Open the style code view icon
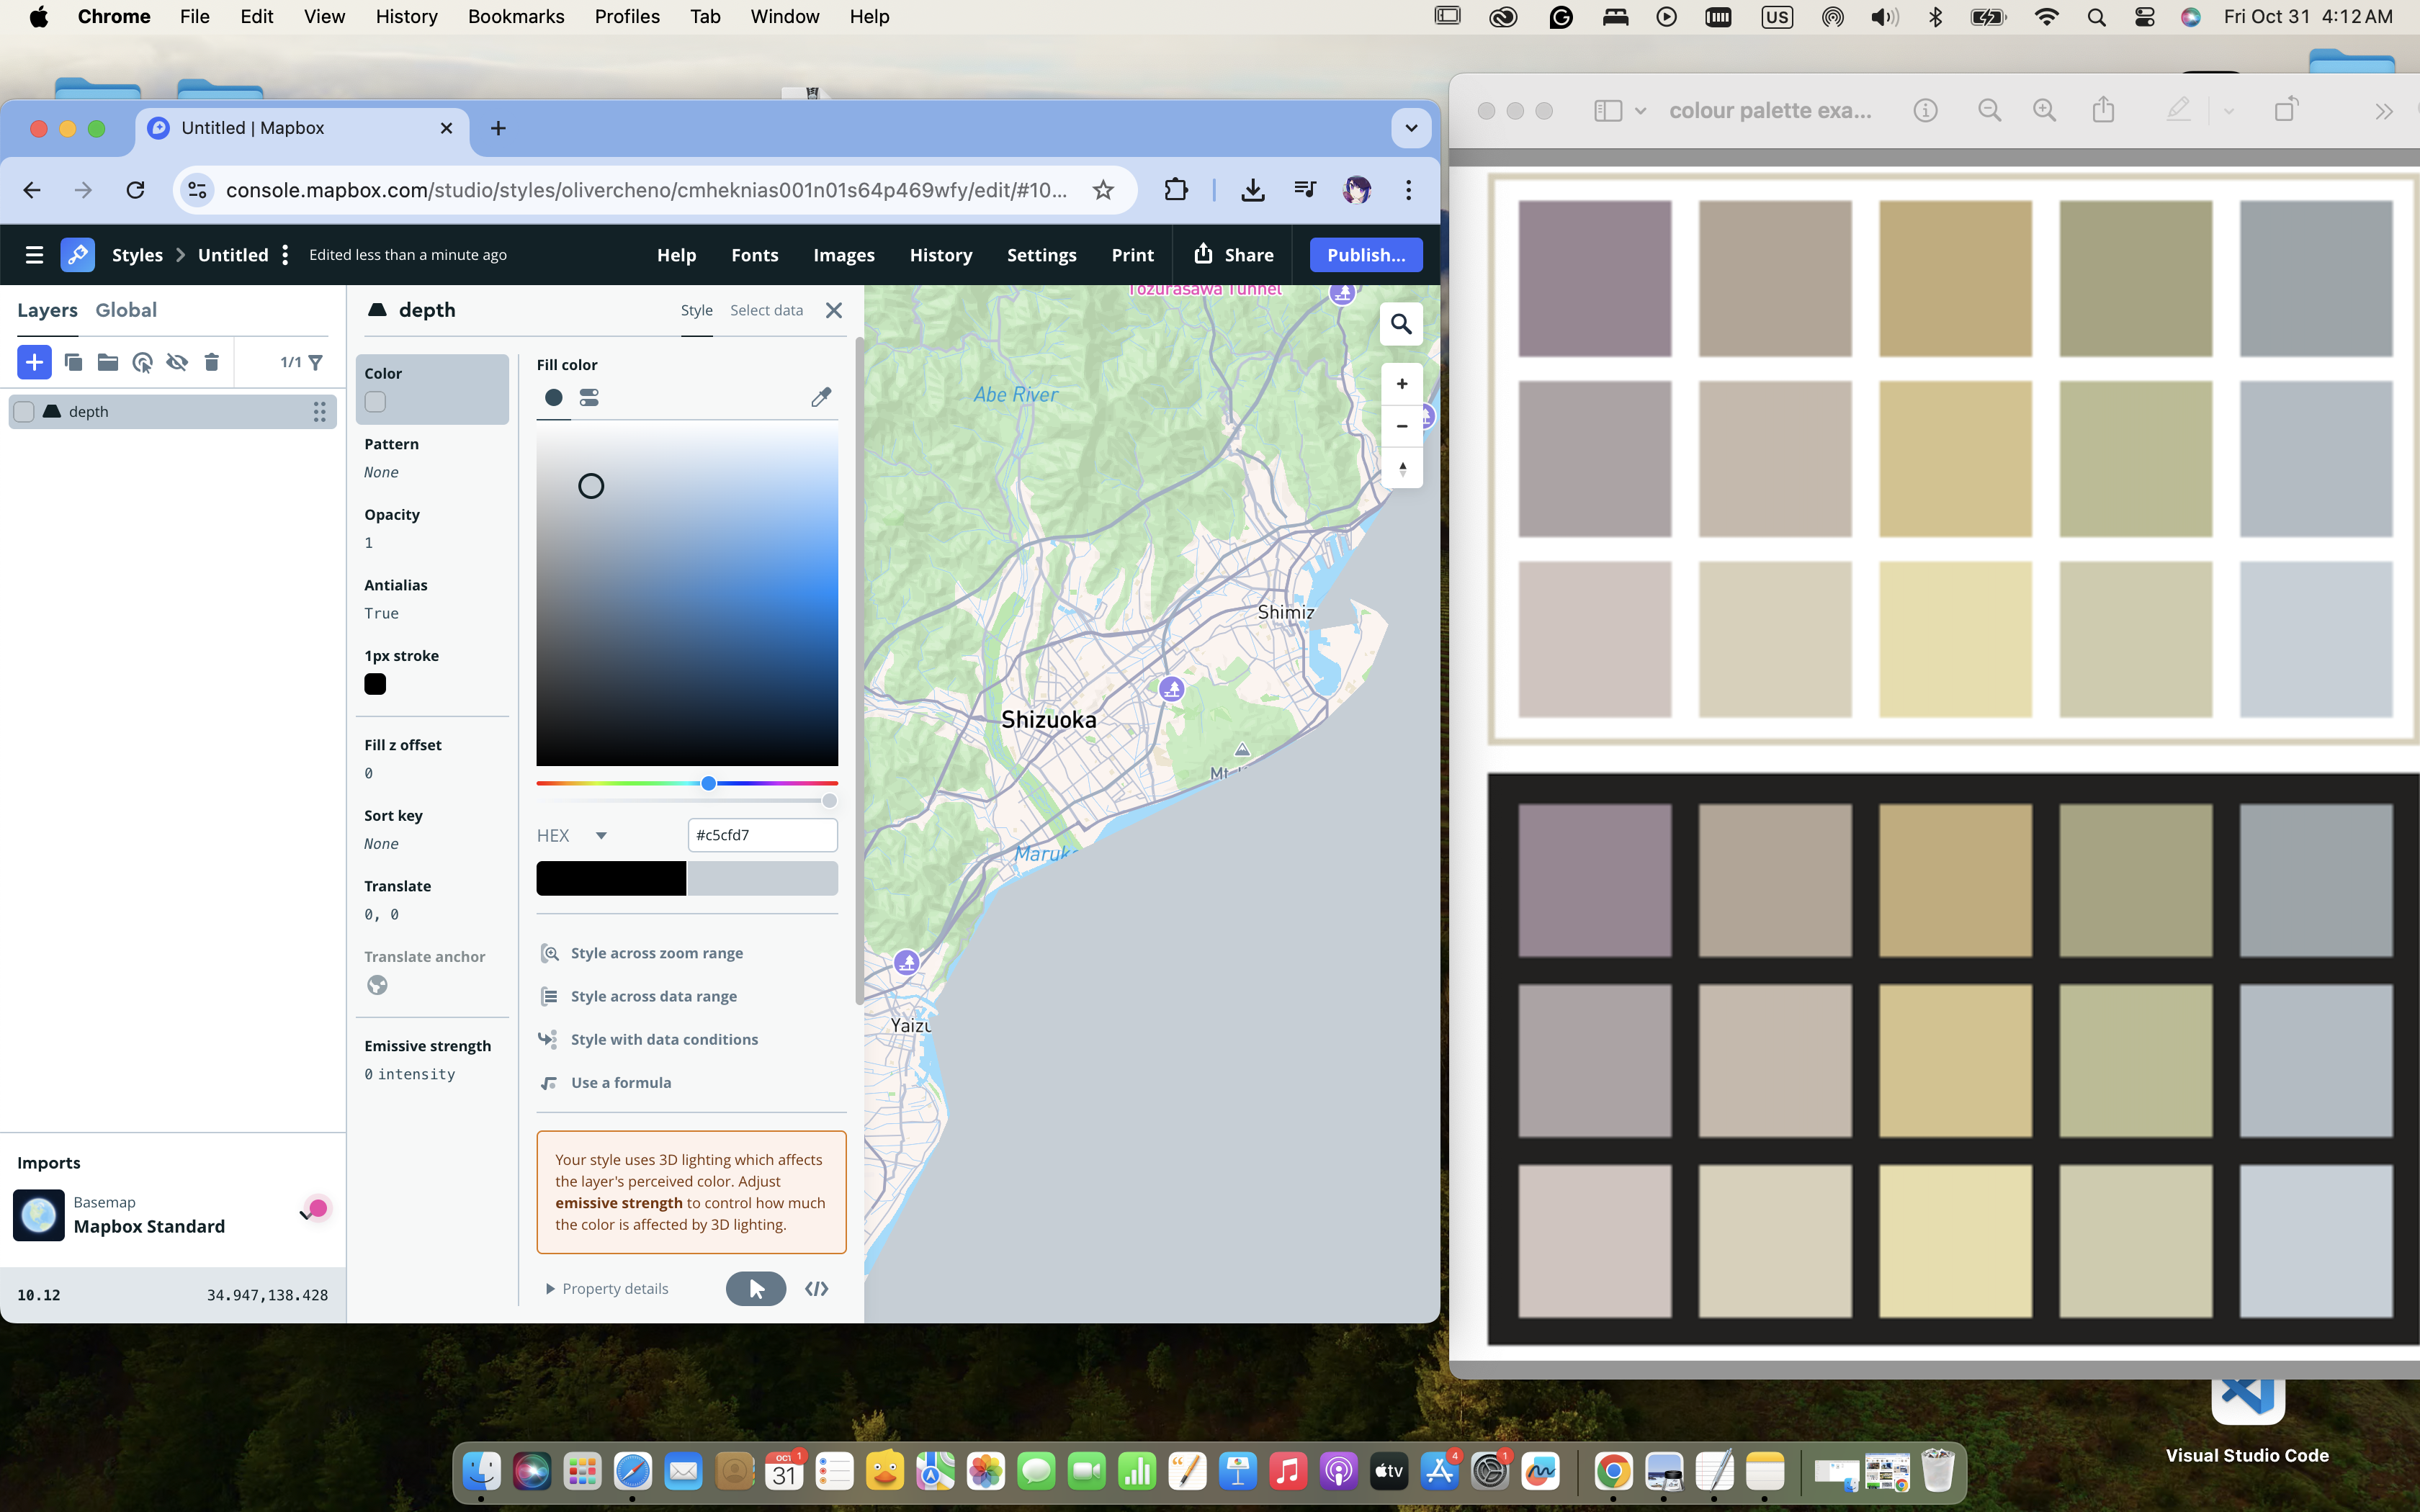2420x1512 pixels. pyautogui.click(x=816, y=1288)
